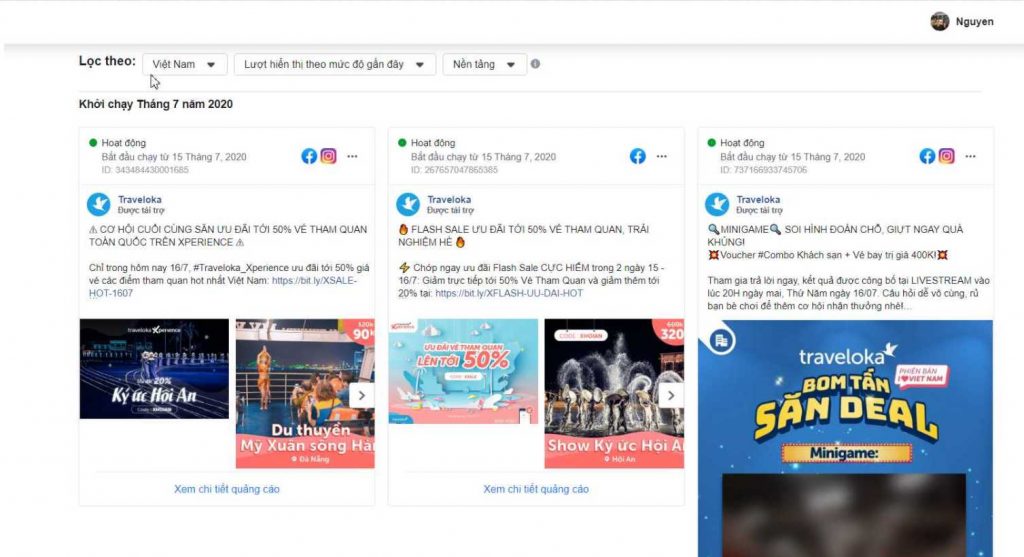Viewport: 1024px width, 557px height.
Task: Click the 'Hoạt động' status on the first ad
Action: pyautogui.click(x=123, y=142)
